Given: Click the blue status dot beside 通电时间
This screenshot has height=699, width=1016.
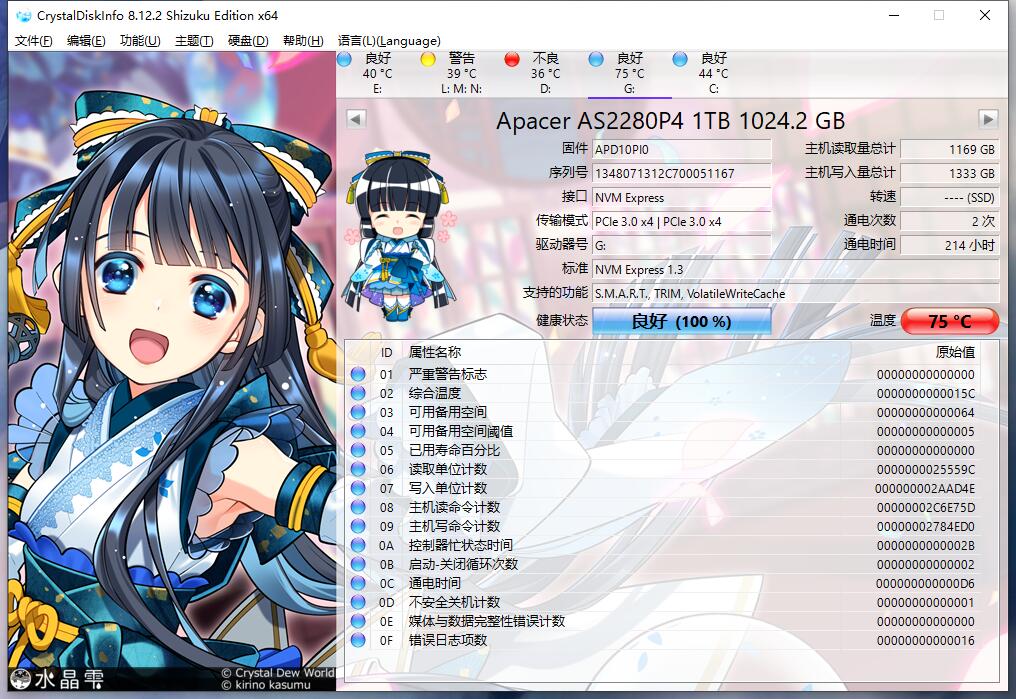Looking at the screenshot, I should coord(358,583).
